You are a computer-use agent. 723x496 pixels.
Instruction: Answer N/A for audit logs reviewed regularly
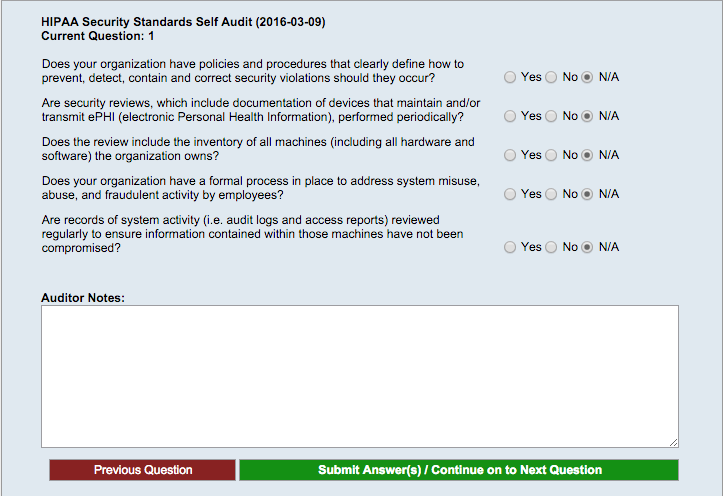click(587, 247)
